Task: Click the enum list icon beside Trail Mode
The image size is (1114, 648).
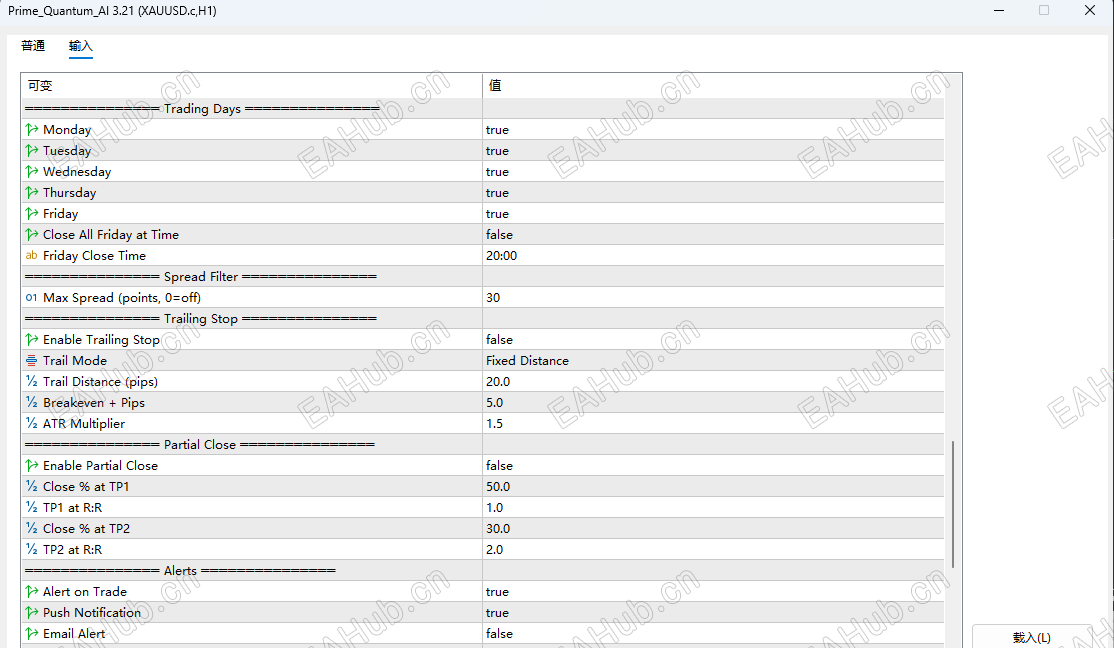Action: point(31,360)
